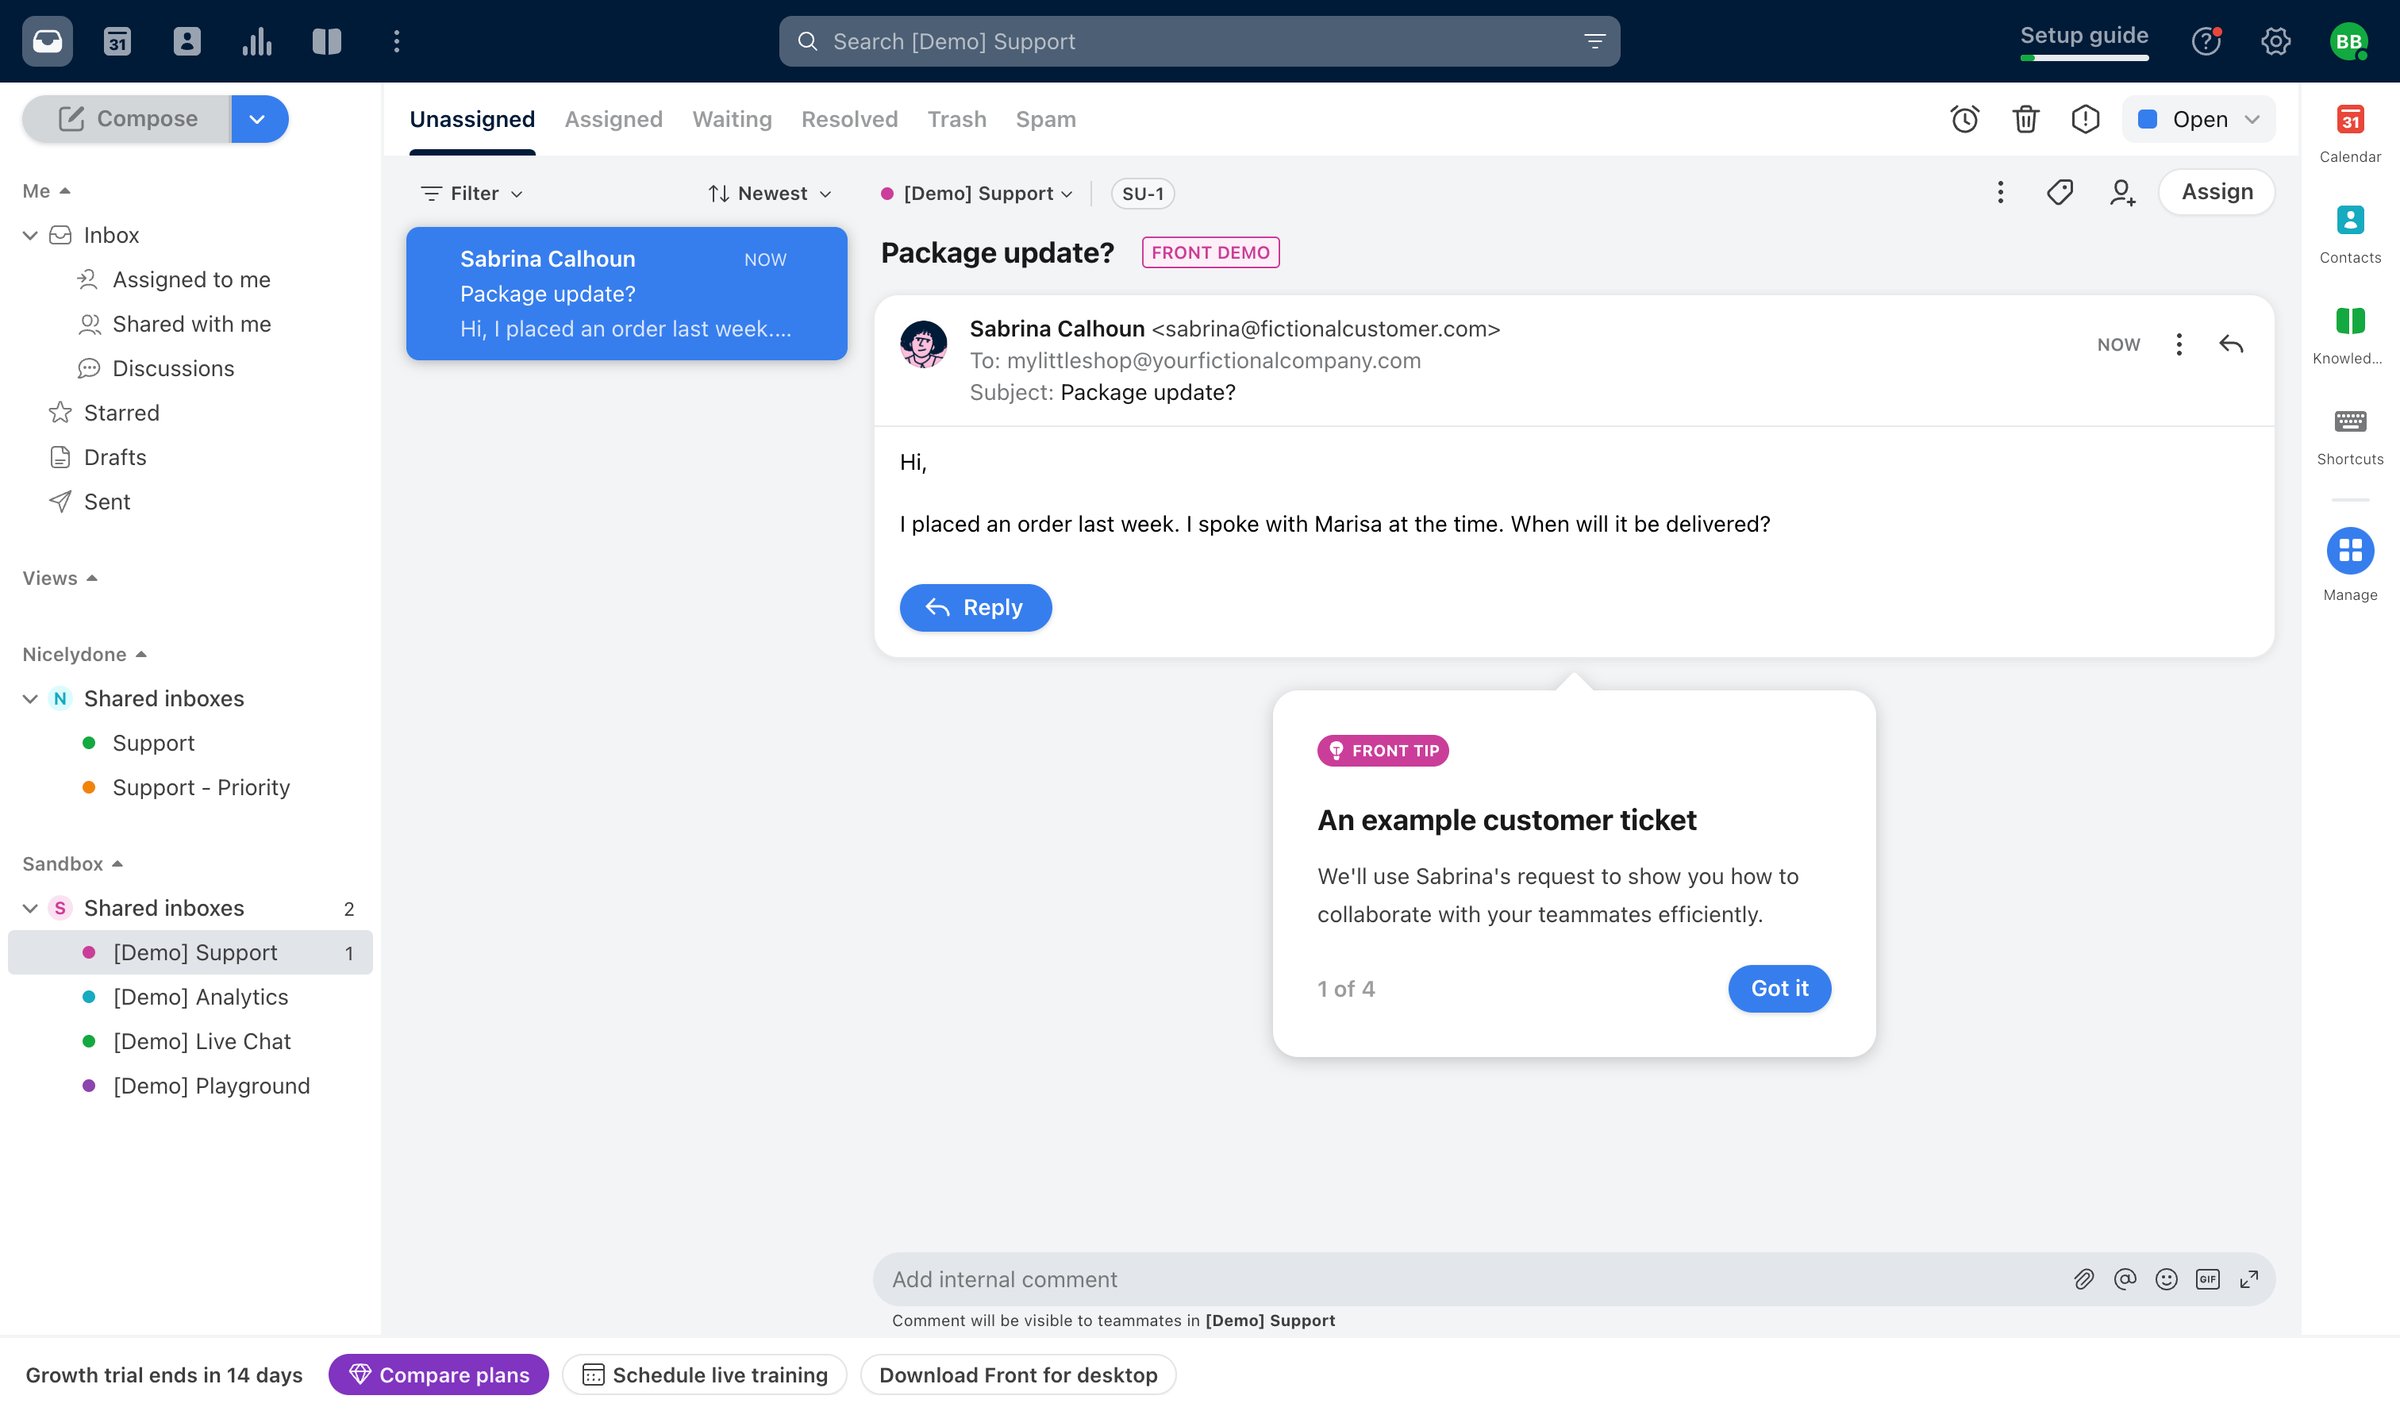Viewport: 2400px width, 1411px height.
Task: Switch to the Assigned tab
Action: 613,119
